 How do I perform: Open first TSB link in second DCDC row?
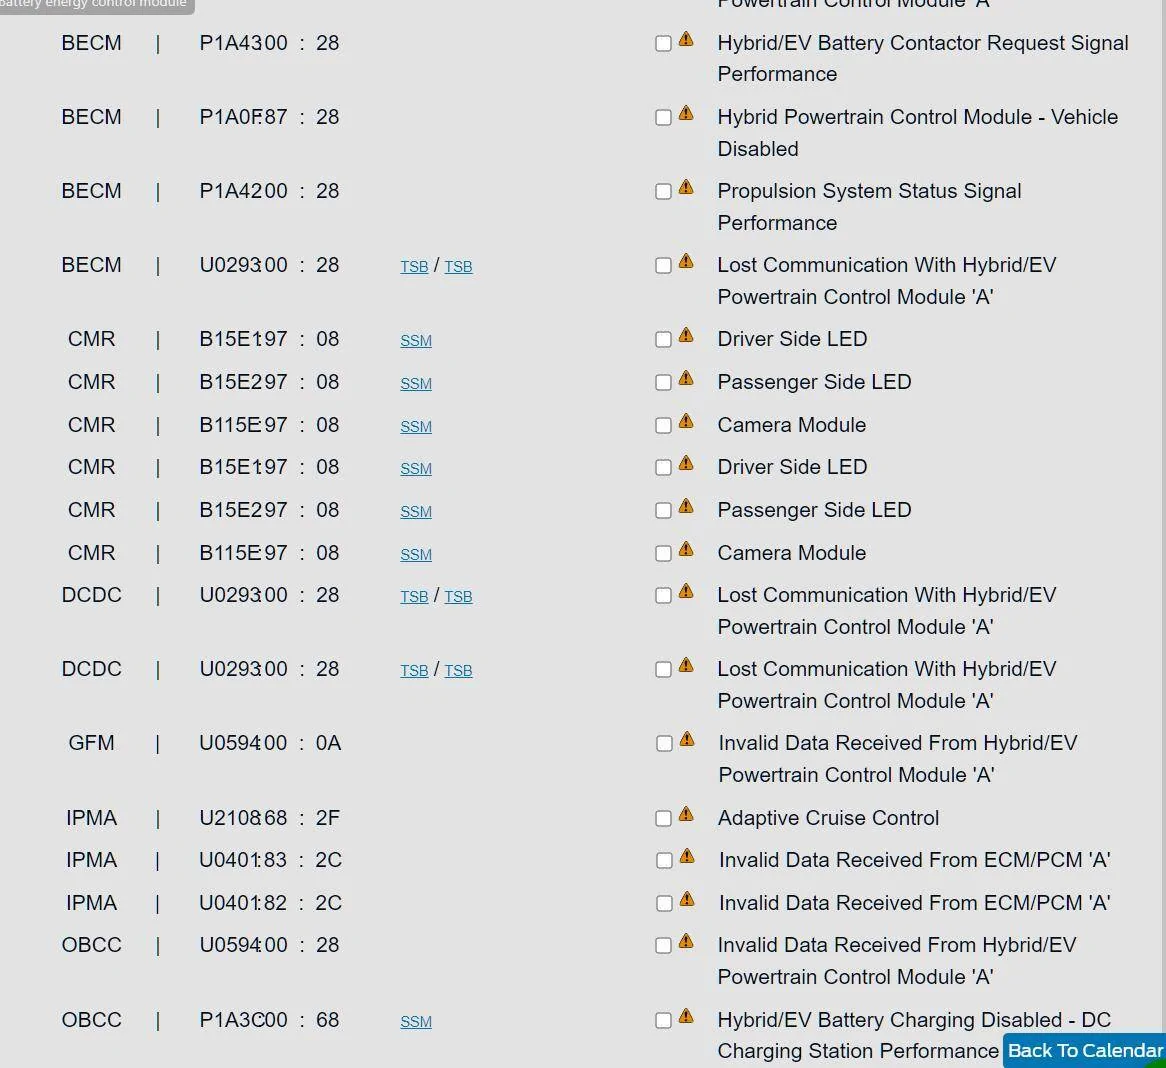[414, 670]
